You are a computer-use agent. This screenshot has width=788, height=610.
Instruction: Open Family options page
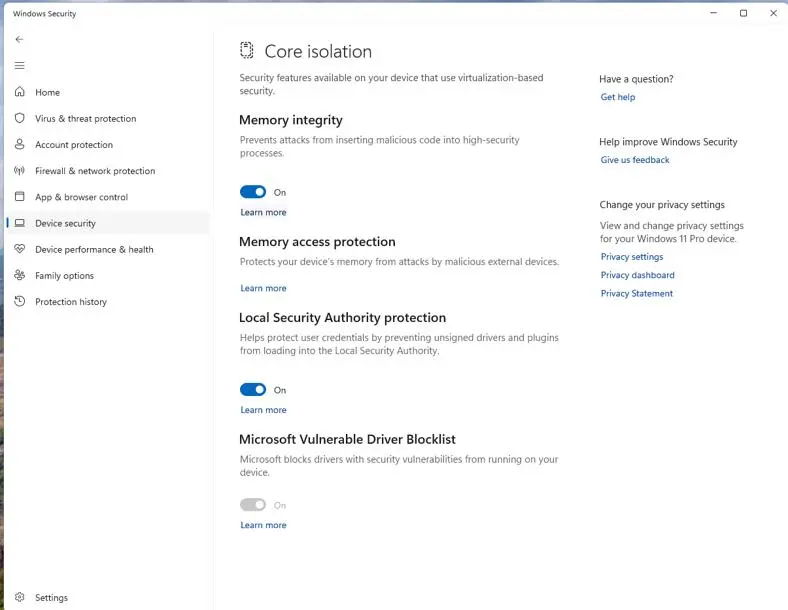(64, 275)
